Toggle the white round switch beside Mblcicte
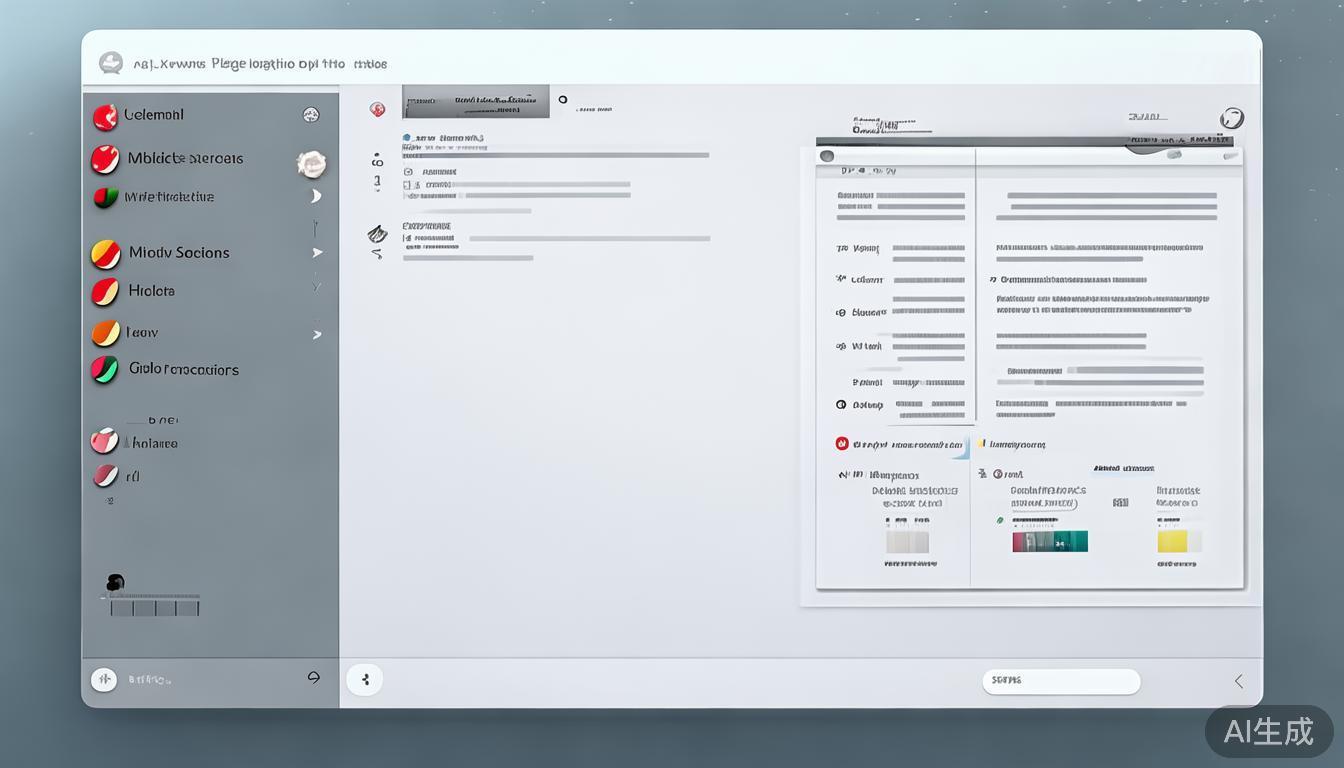1344x768 pixels. (312, 163)
